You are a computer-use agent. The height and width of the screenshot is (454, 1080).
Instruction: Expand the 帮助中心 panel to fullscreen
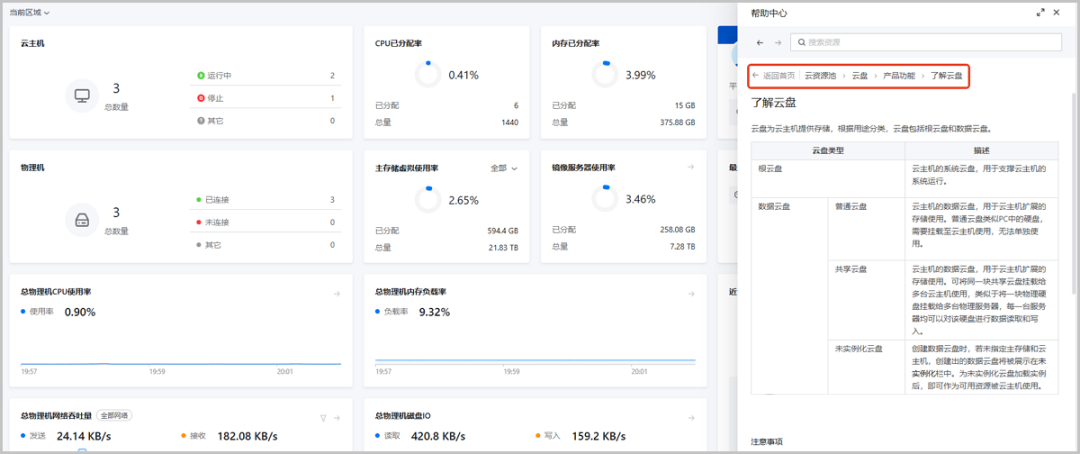(1042, 13)
